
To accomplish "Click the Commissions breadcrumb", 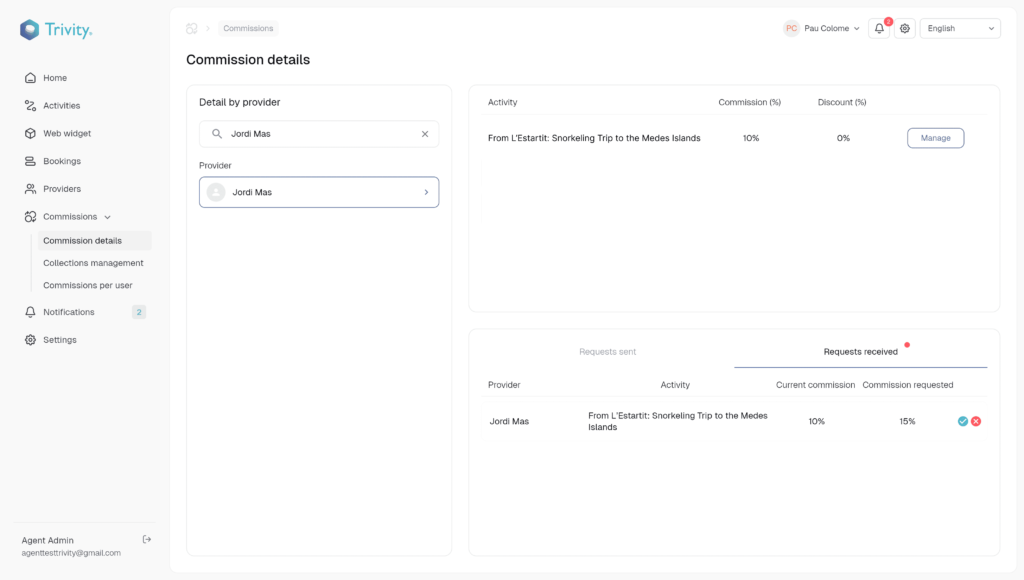I will 248,28.
